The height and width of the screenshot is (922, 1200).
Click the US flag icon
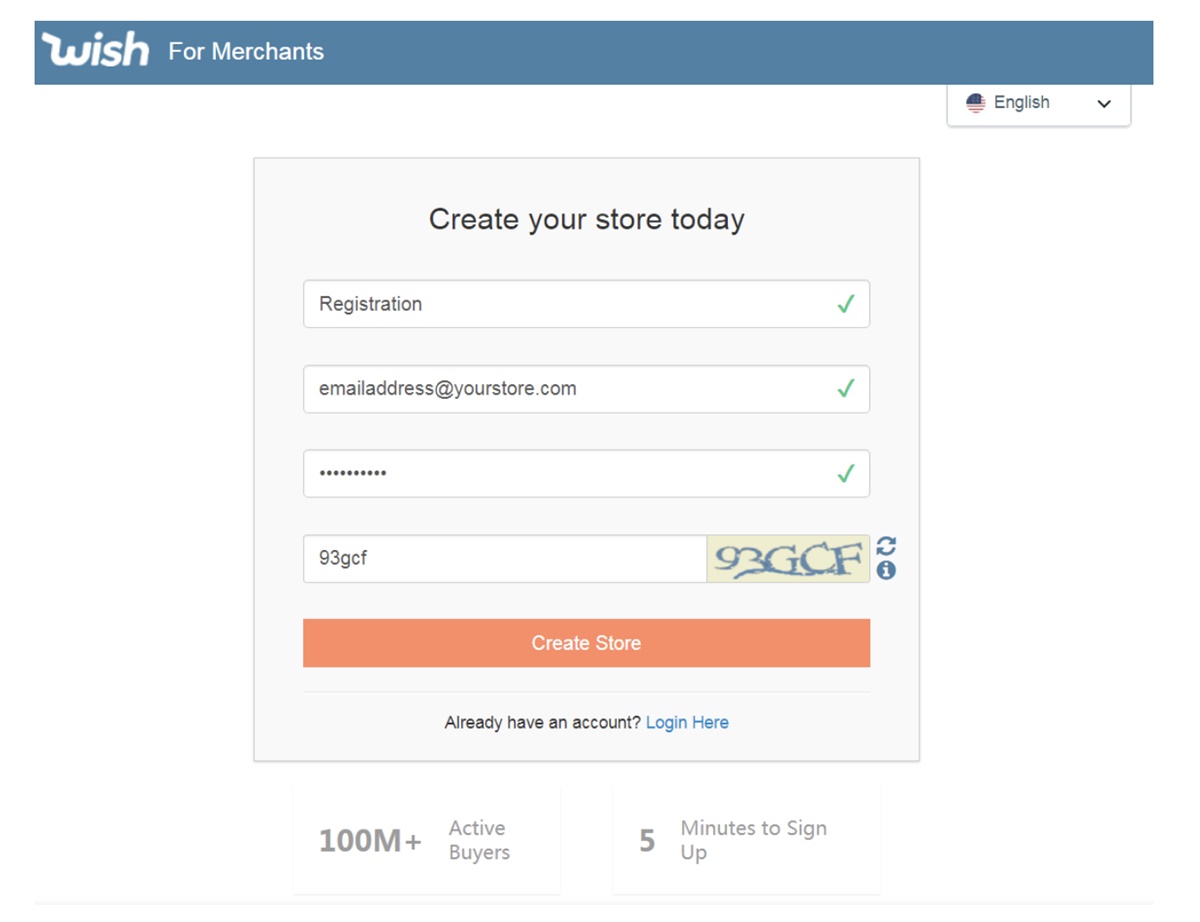tap(975, 103)
